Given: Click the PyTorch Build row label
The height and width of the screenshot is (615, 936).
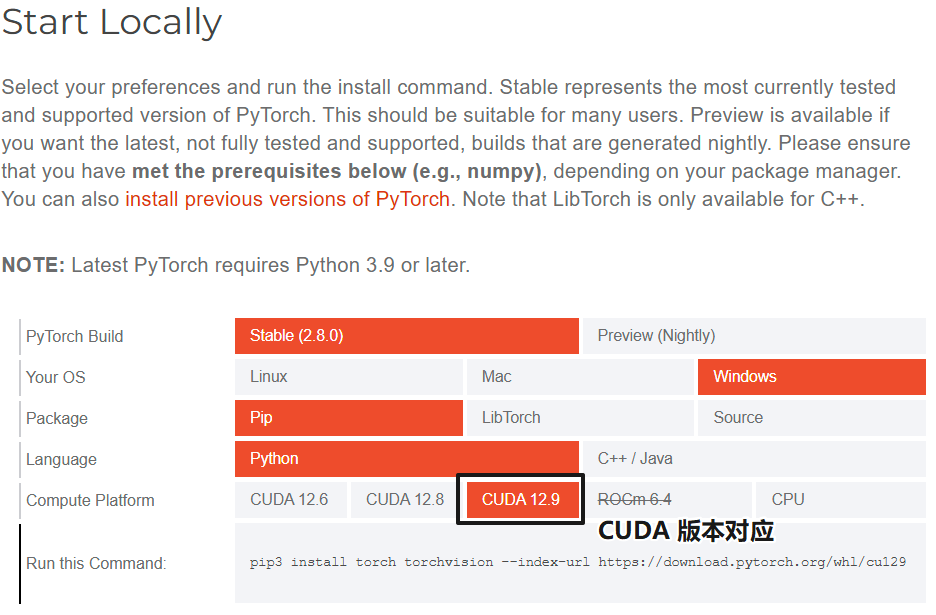Looking at the screenshot, I should tap(75, 337).
